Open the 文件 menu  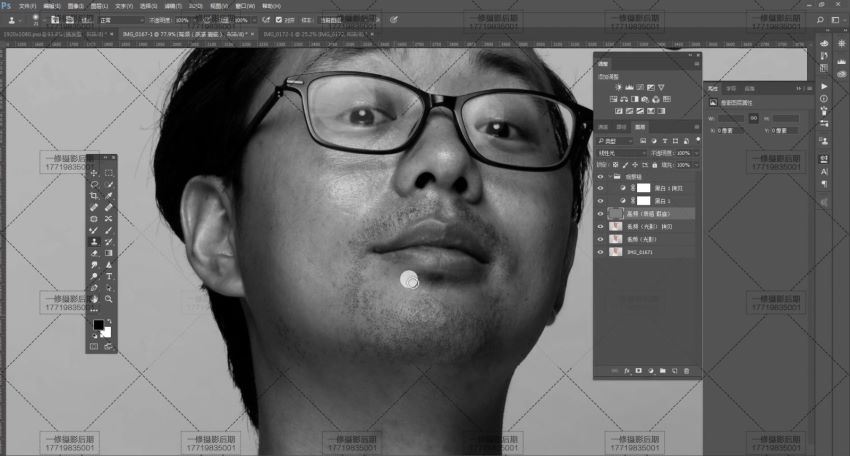point(28,6)
